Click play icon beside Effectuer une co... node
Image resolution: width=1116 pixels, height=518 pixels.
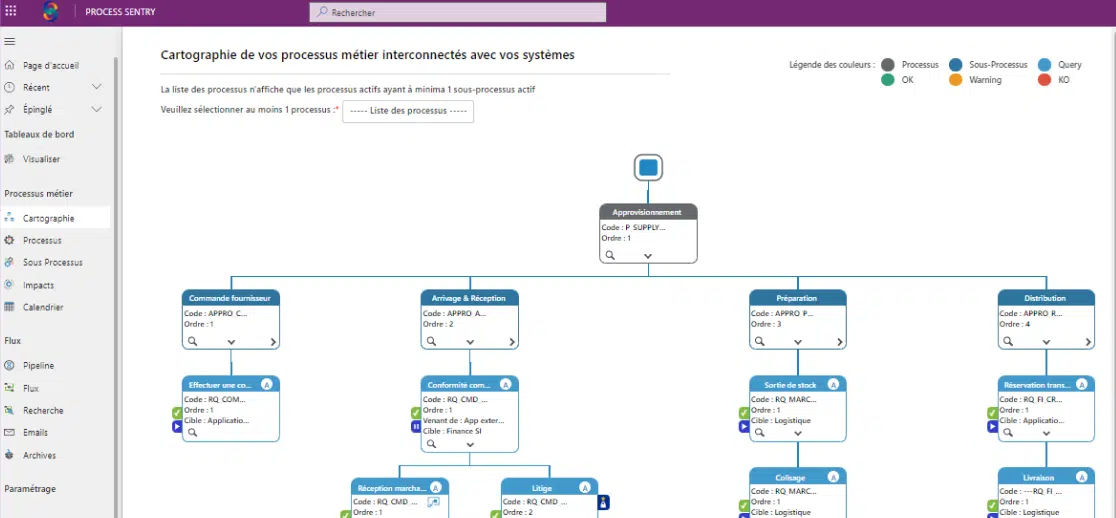176,426
